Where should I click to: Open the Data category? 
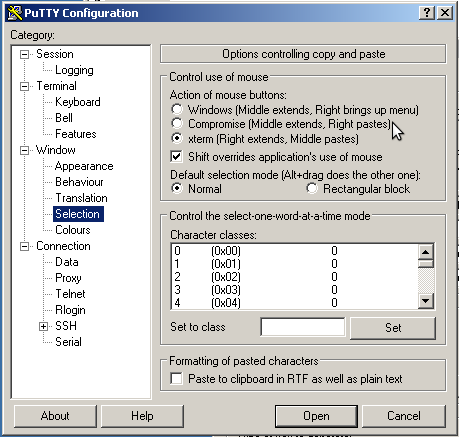[x=67, y=262]
